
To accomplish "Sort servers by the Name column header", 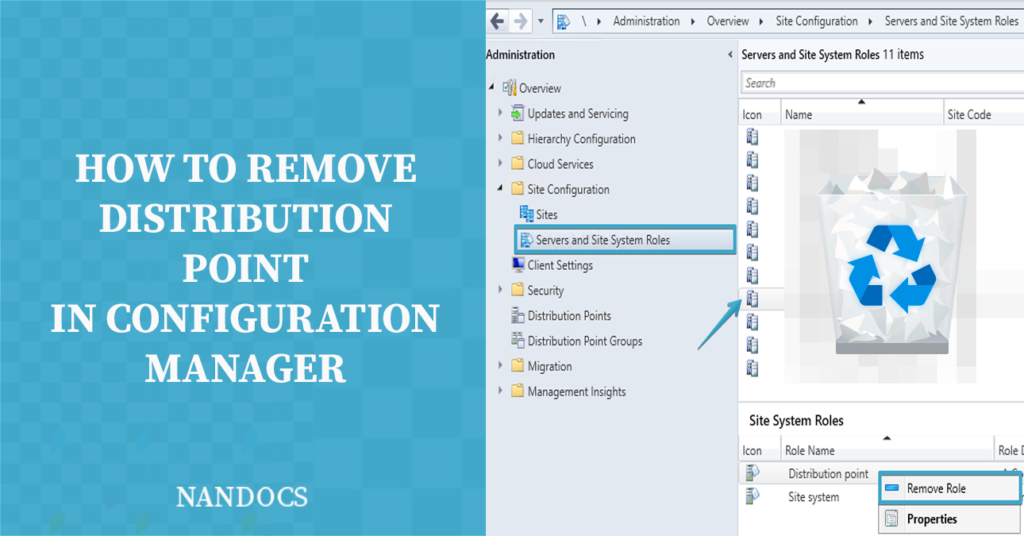I will [x=862, y=112].
